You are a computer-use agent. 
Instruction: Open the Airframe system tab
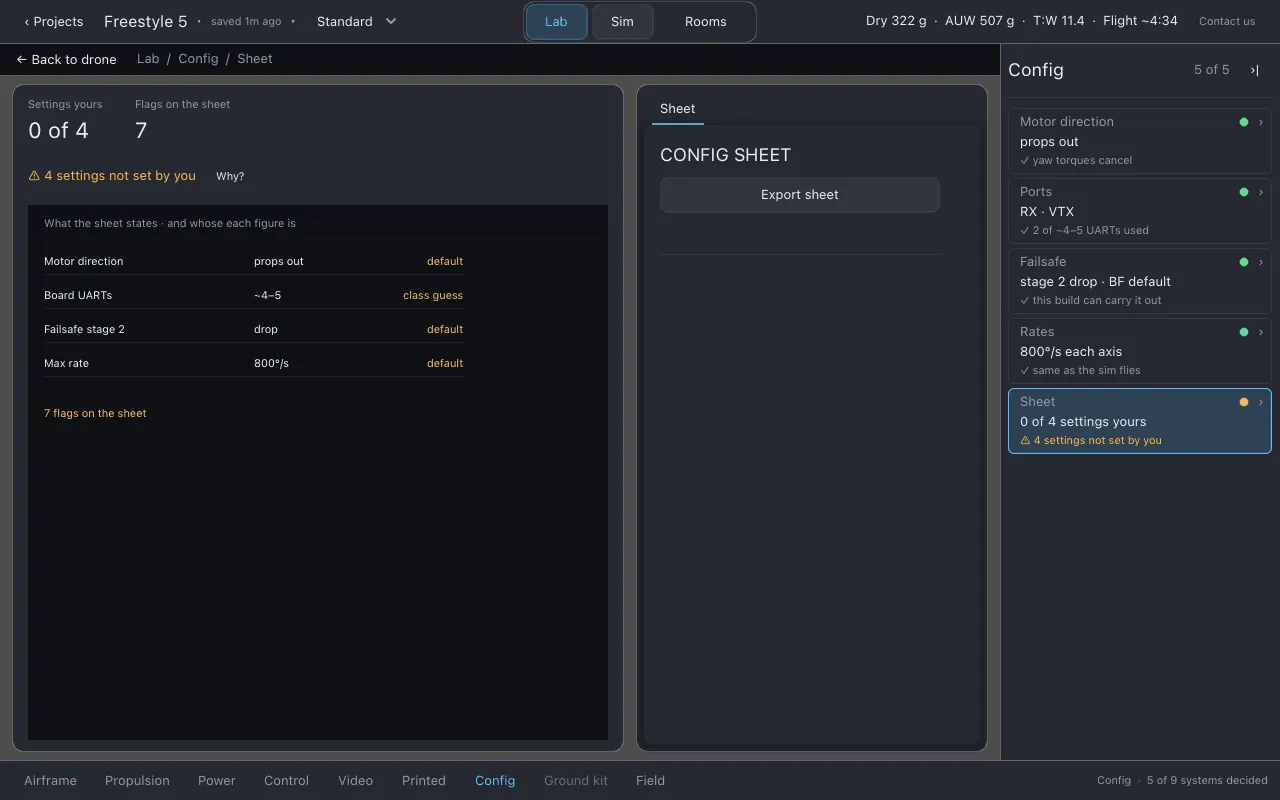50,781
